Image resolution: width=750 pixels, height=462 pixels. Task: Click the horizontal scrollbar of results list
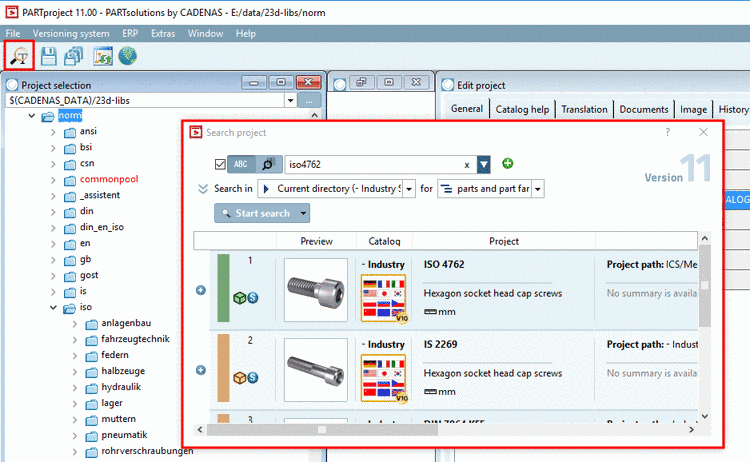point(445,429)
